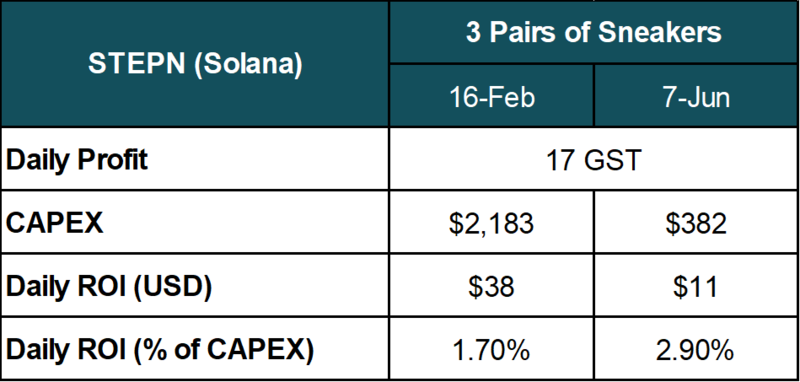Click the $2,183 CAPEX value
800x382 pixels.
(492, 222)
